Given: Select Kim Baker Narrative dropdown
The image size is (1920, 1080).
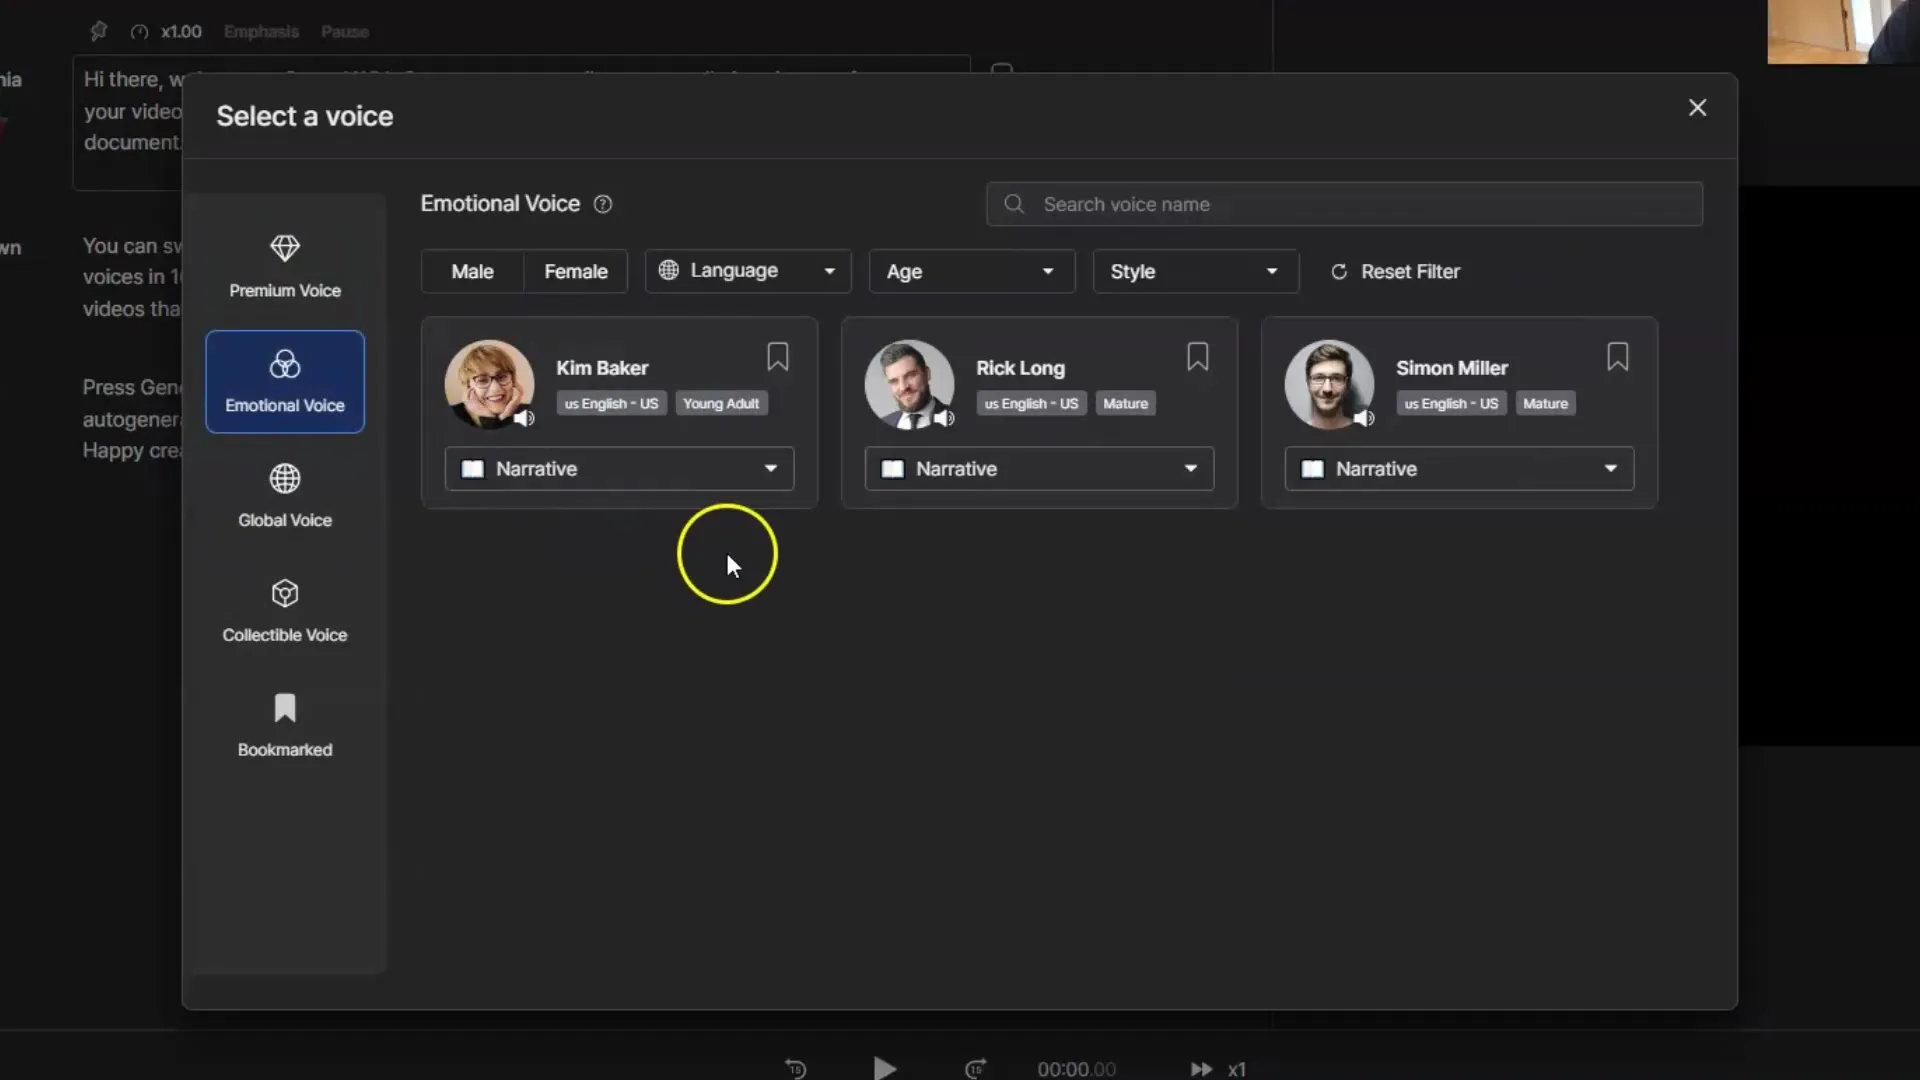Looking at the screenshot, I should (x=618, y=468).
